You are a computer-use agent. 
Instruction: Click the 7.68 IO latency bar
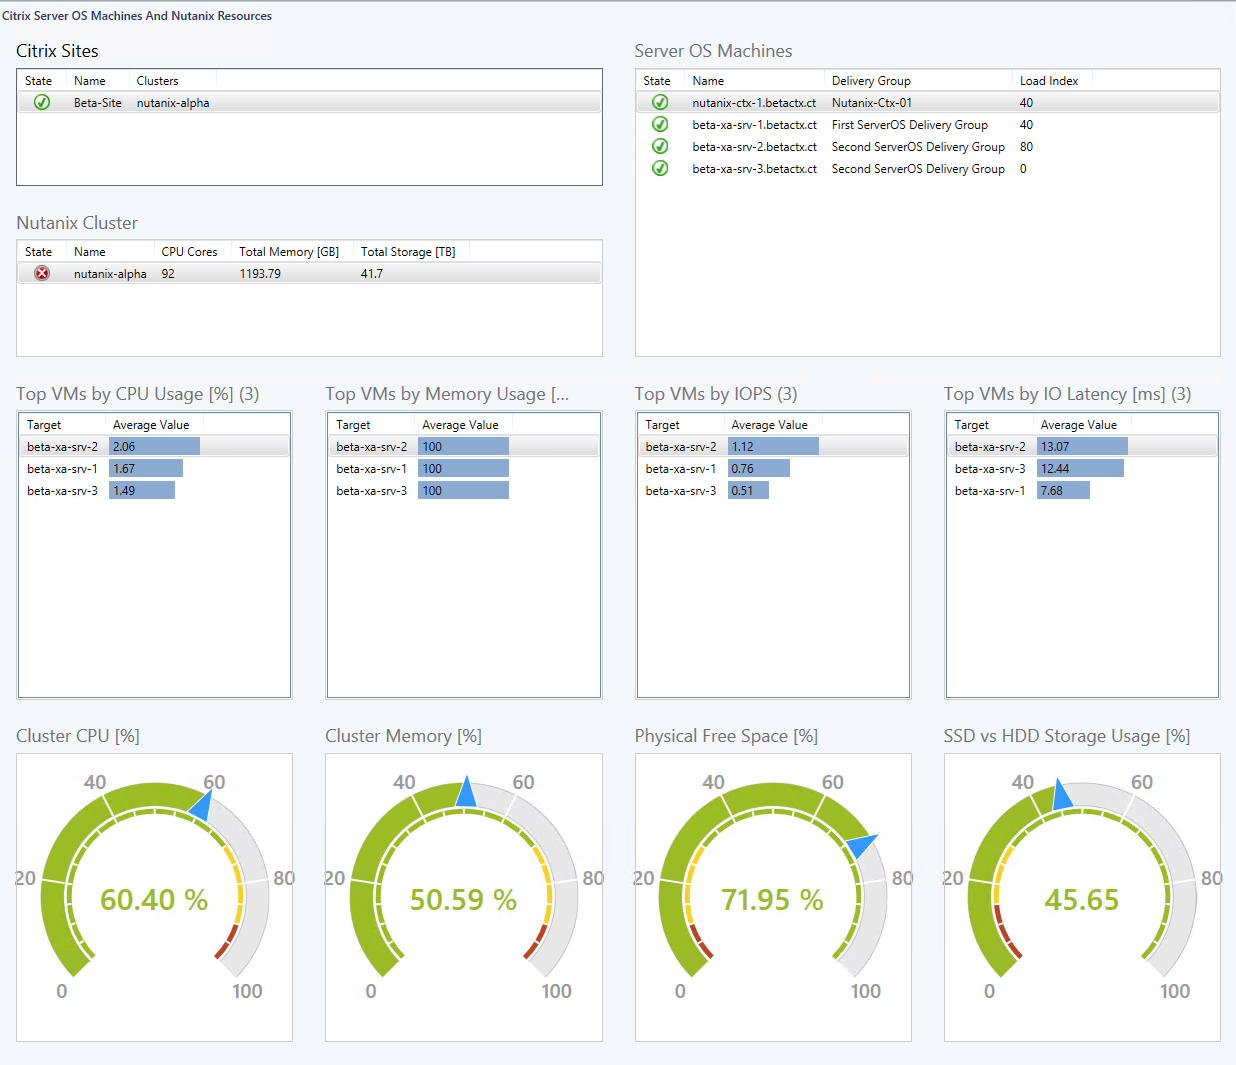(1063, 490)
